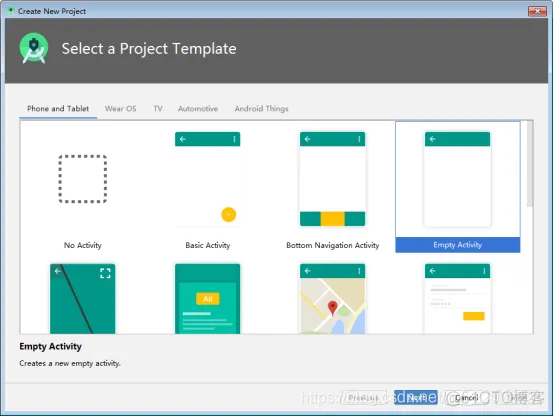Click the yellow floating action button icon
Image resolution: width=554 pixels, height=416 pixels.
tap(229, 215)
